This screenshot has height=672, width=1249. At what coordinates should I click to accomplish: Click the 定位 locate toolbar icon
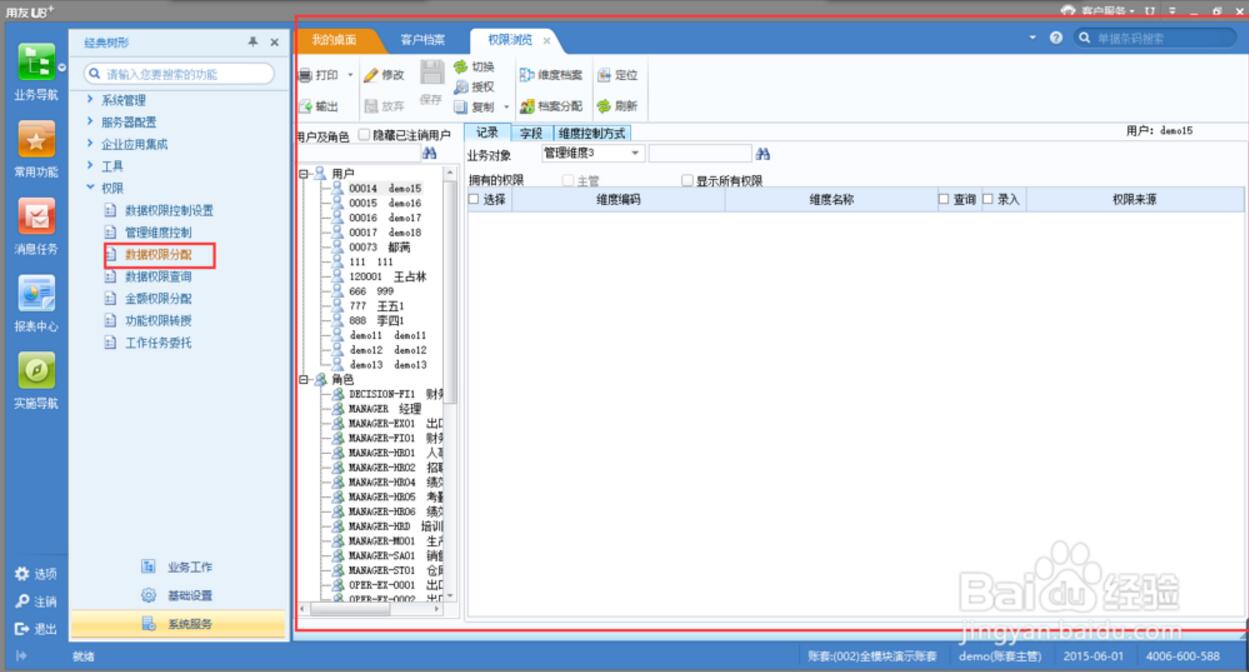pyautogui.click(x=604, y=75)
